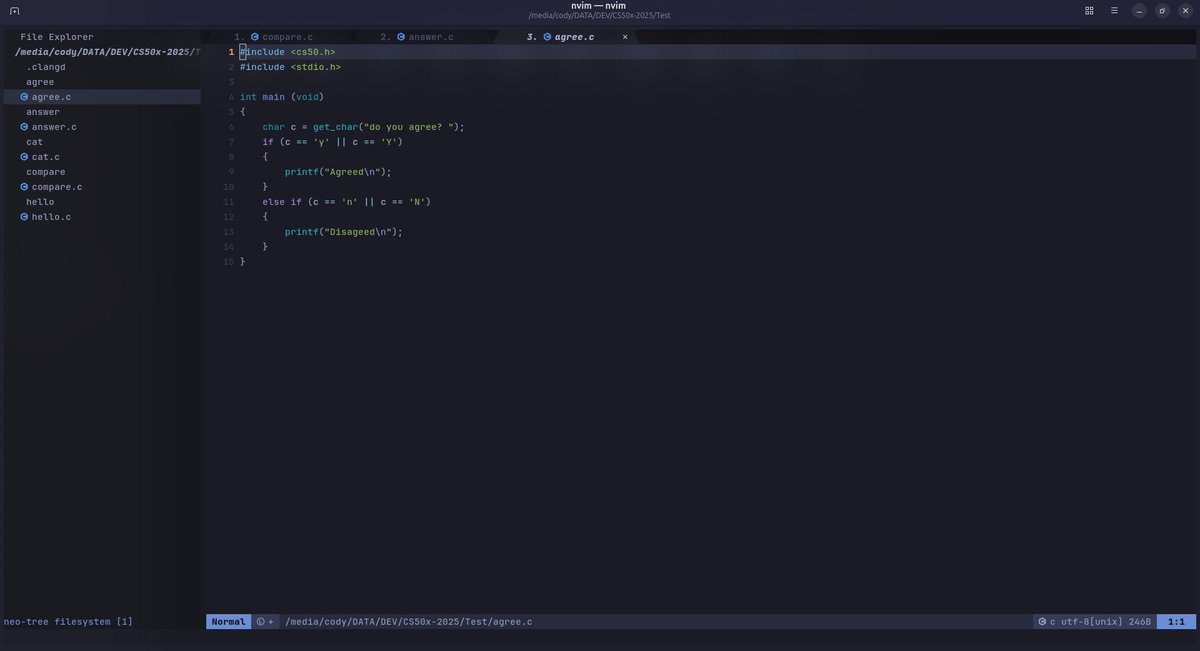Switch to the compare.c buffer tab
Viewport: 1200px width, 651px height.
(287, 37)
